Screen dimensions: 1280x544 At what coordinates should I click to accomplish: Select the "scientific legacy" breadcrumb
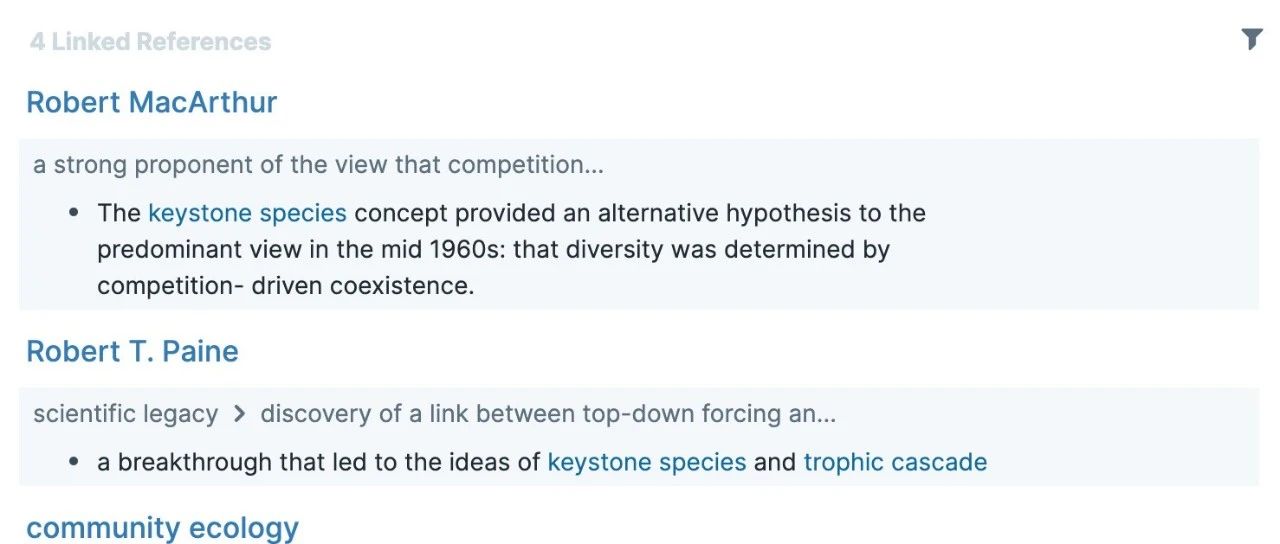(125, 414)
